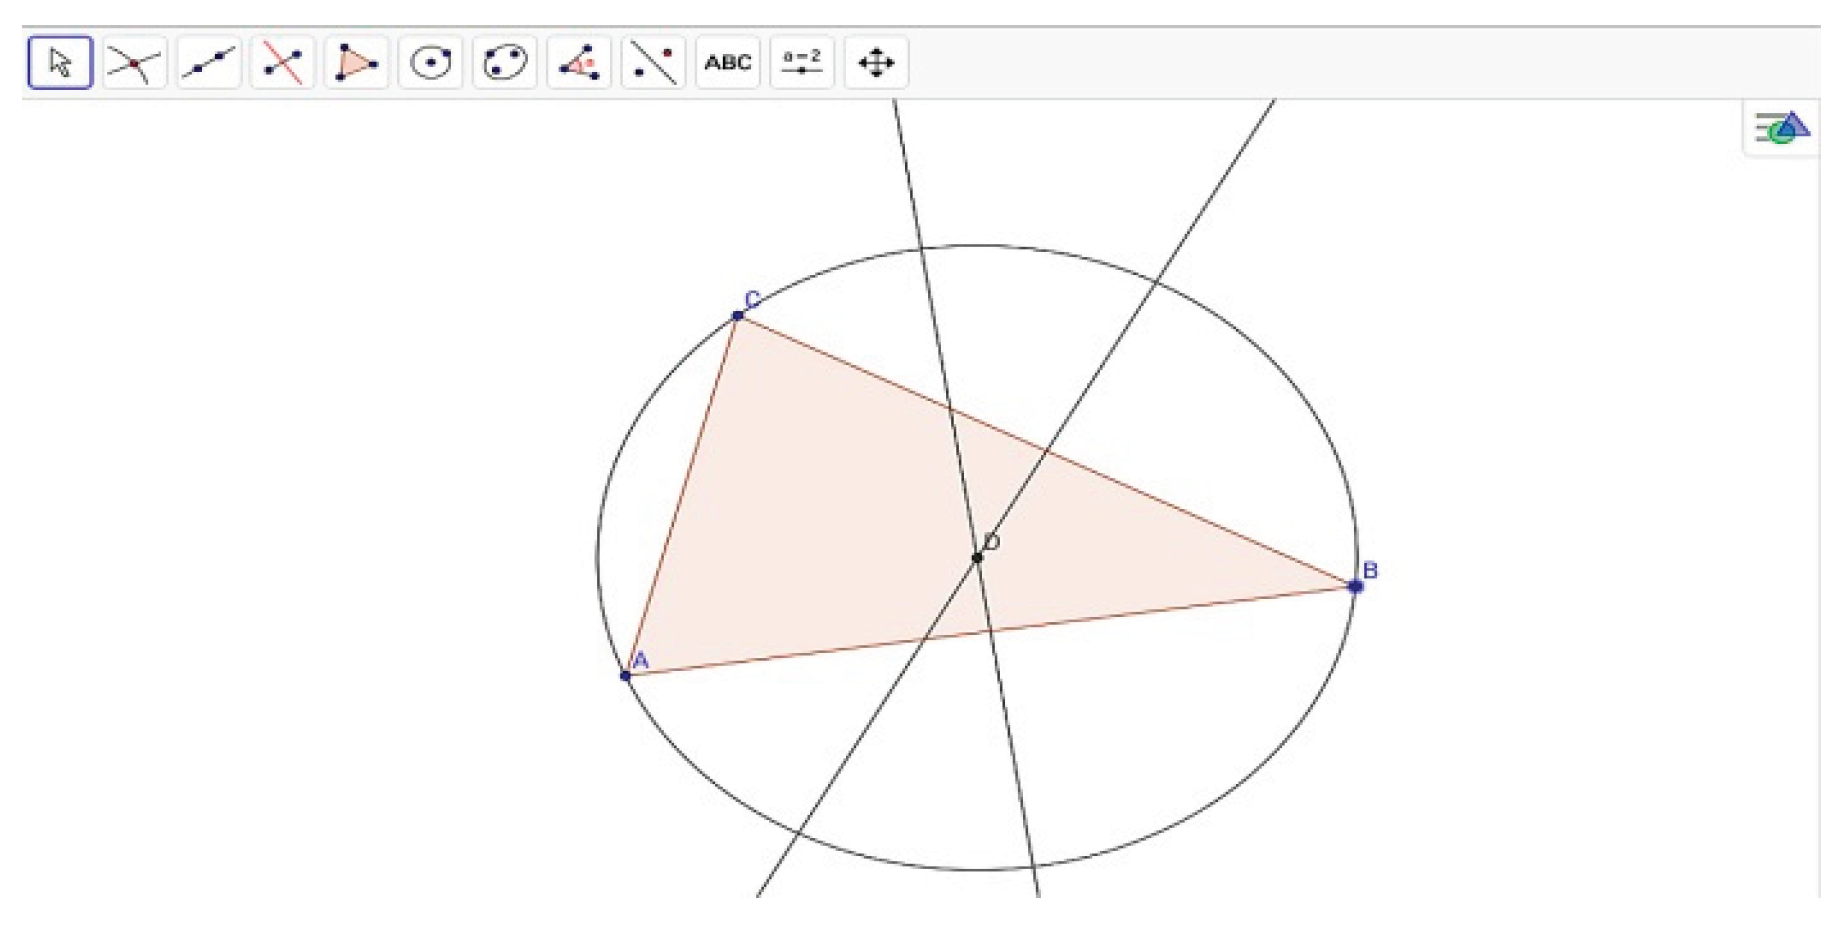The width and height of the screenshot is (1847, 932).
Task: Select Circle with Center through Point tool
Action: 430,63
